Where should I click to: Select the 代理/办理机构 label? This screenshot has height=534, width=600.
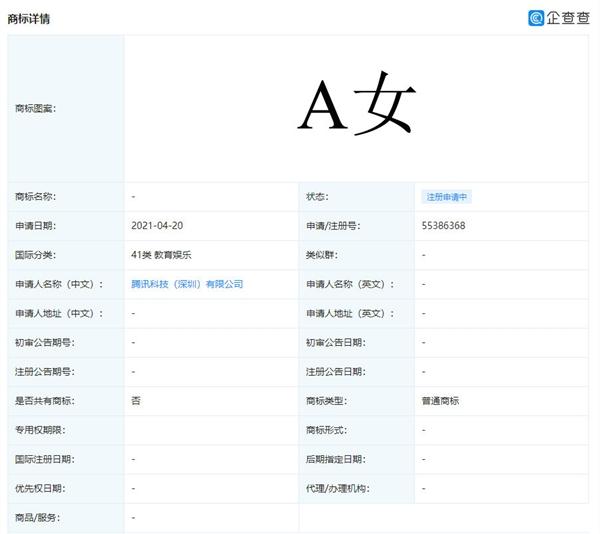pos(336,488)
